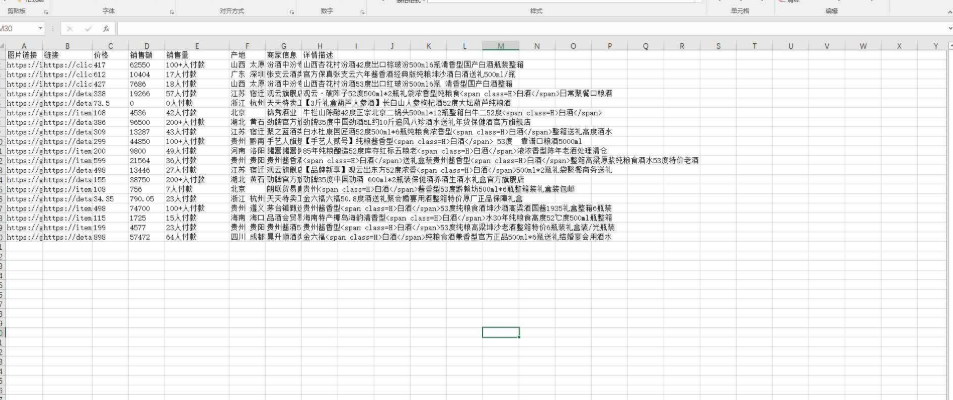Select the sales amount cell 19266

point(146,93)
